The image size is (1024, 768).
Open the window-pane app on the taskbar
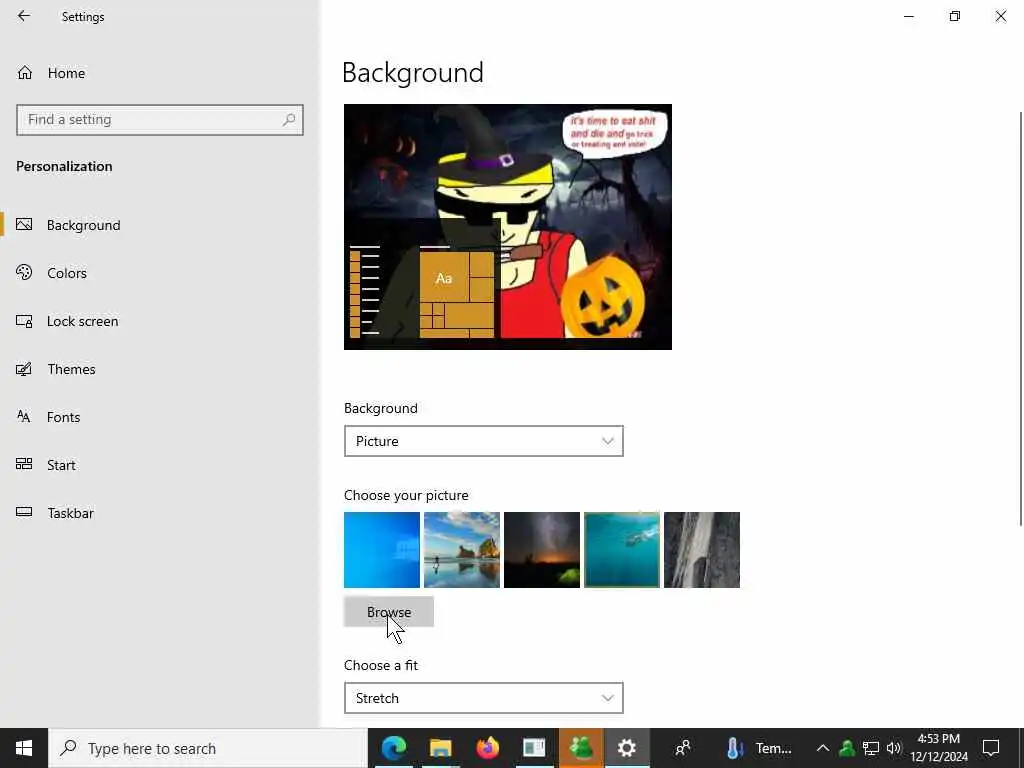534,748
